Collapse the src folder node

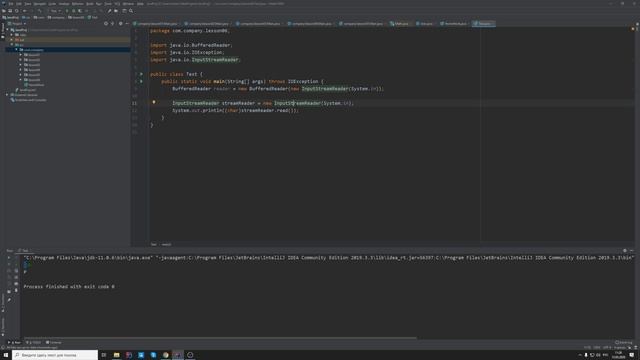pyautogui.click(x=12, y=44)
